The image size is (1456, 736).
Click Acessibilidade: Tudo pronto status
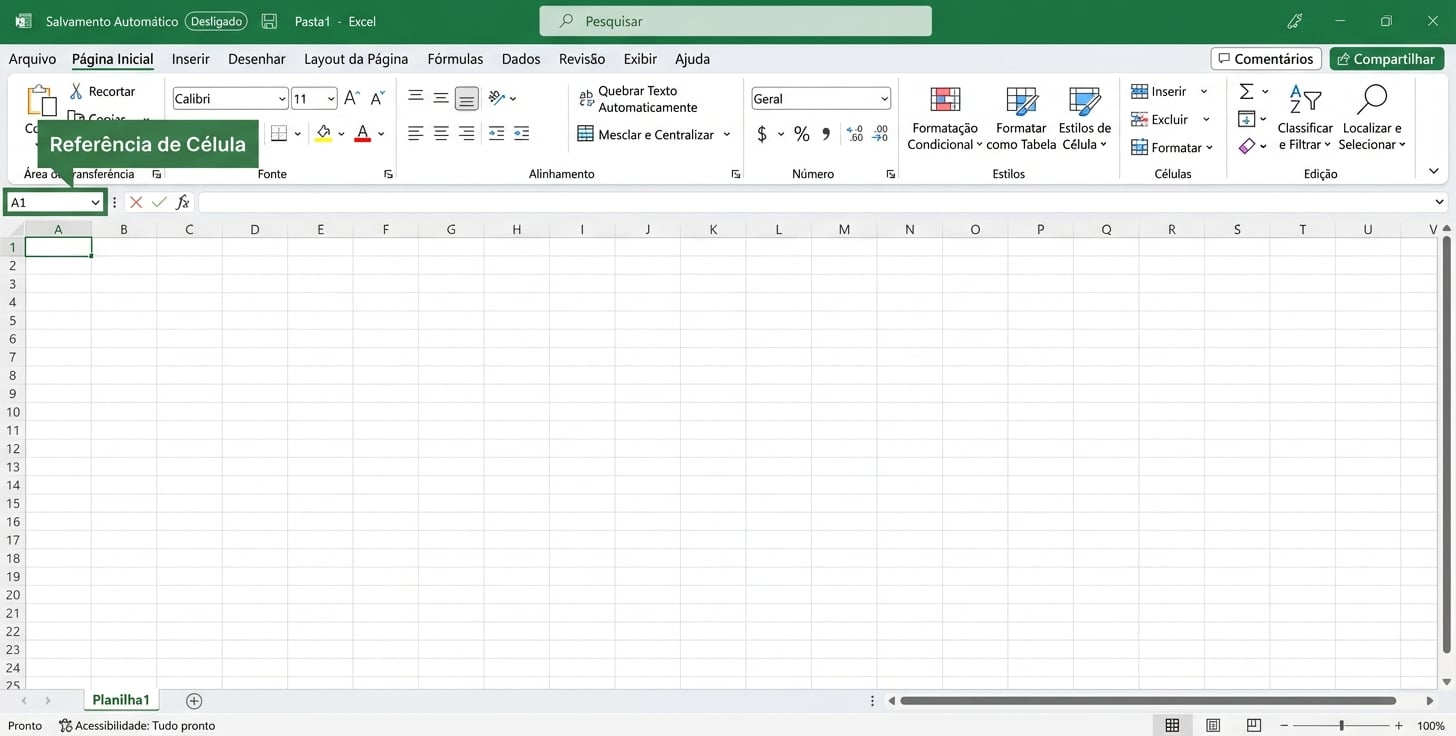pos(137,725)
